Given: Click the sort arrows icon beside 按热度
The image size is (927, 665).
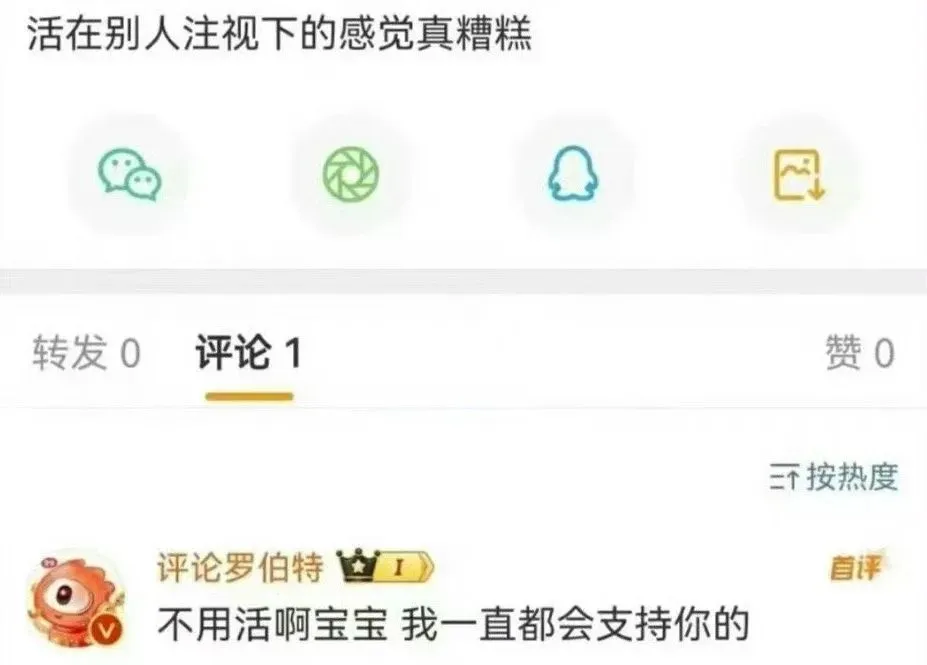Looking at the screenshot, I should pos(785,478).
